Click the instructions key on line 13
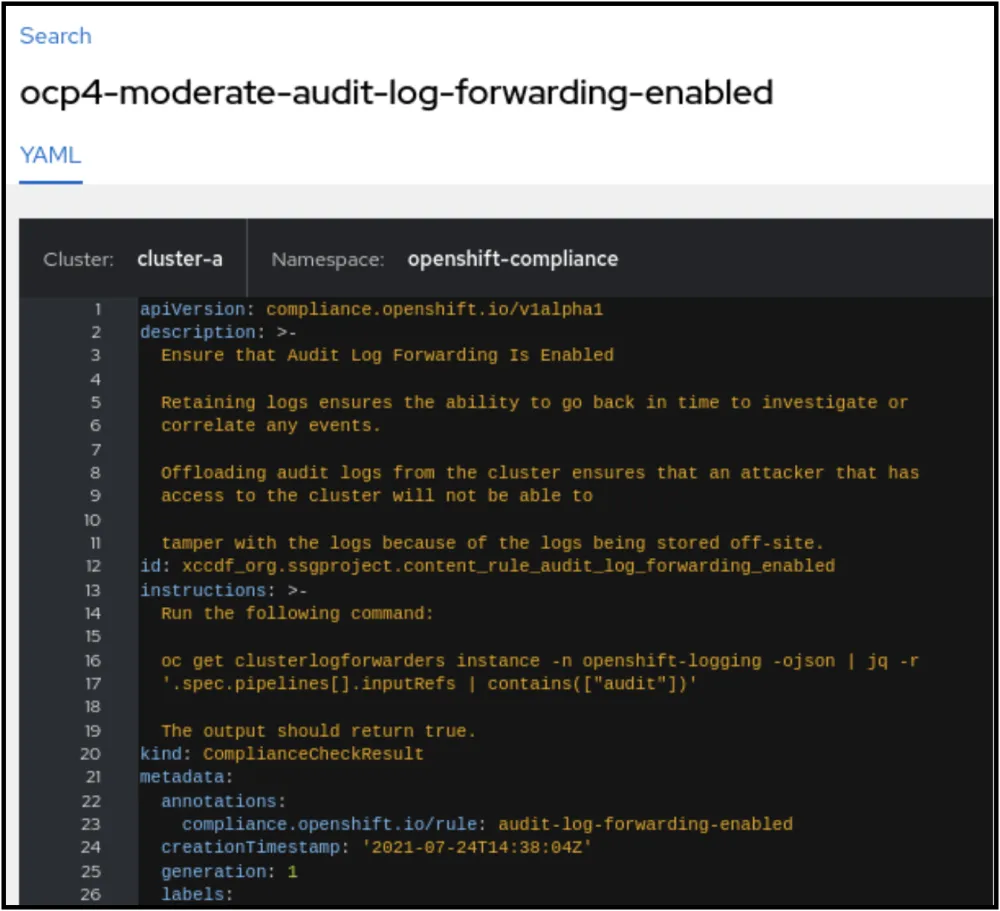 202,590
